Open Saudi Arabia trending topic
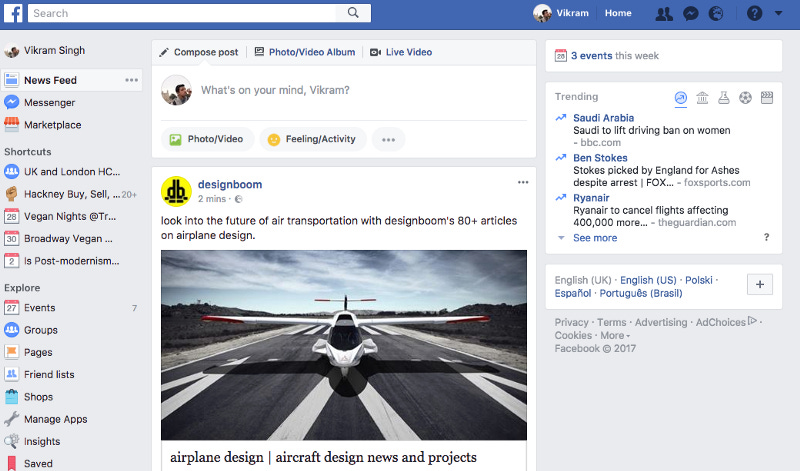Screen dimensions: 800x471 coord(604,118)
